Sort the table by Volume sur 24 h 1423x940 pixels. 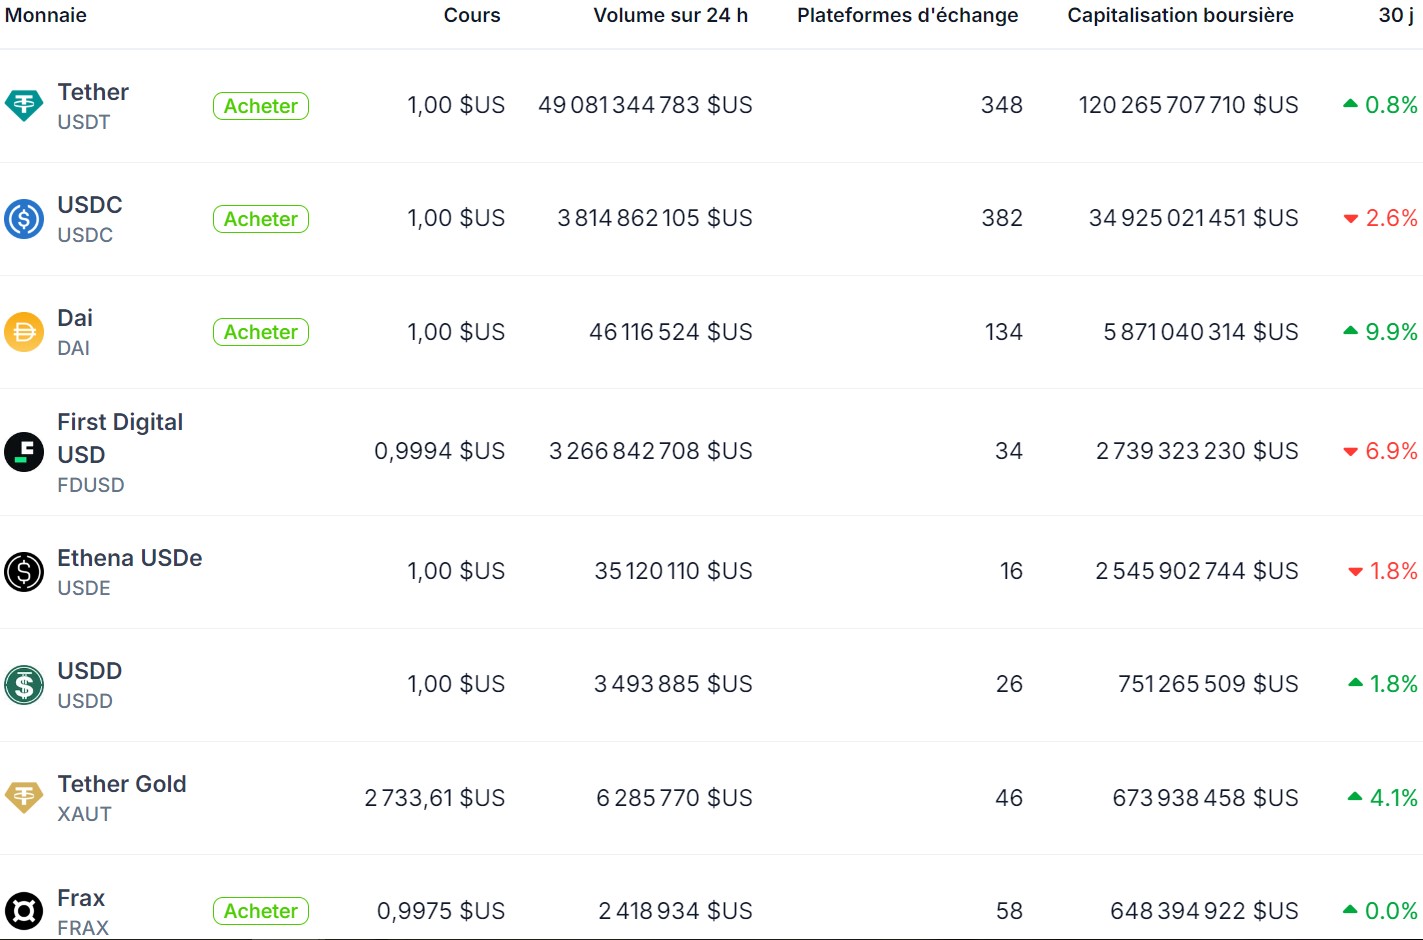tap(671, 15)
